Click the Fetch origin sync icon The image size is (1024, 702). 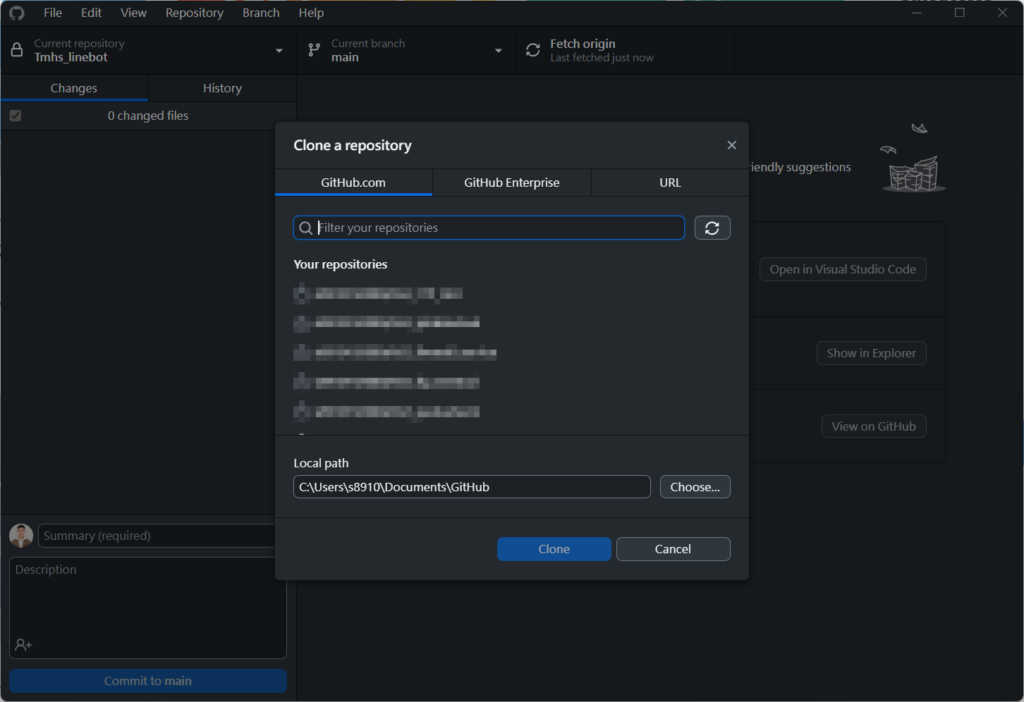pos(533,50)
